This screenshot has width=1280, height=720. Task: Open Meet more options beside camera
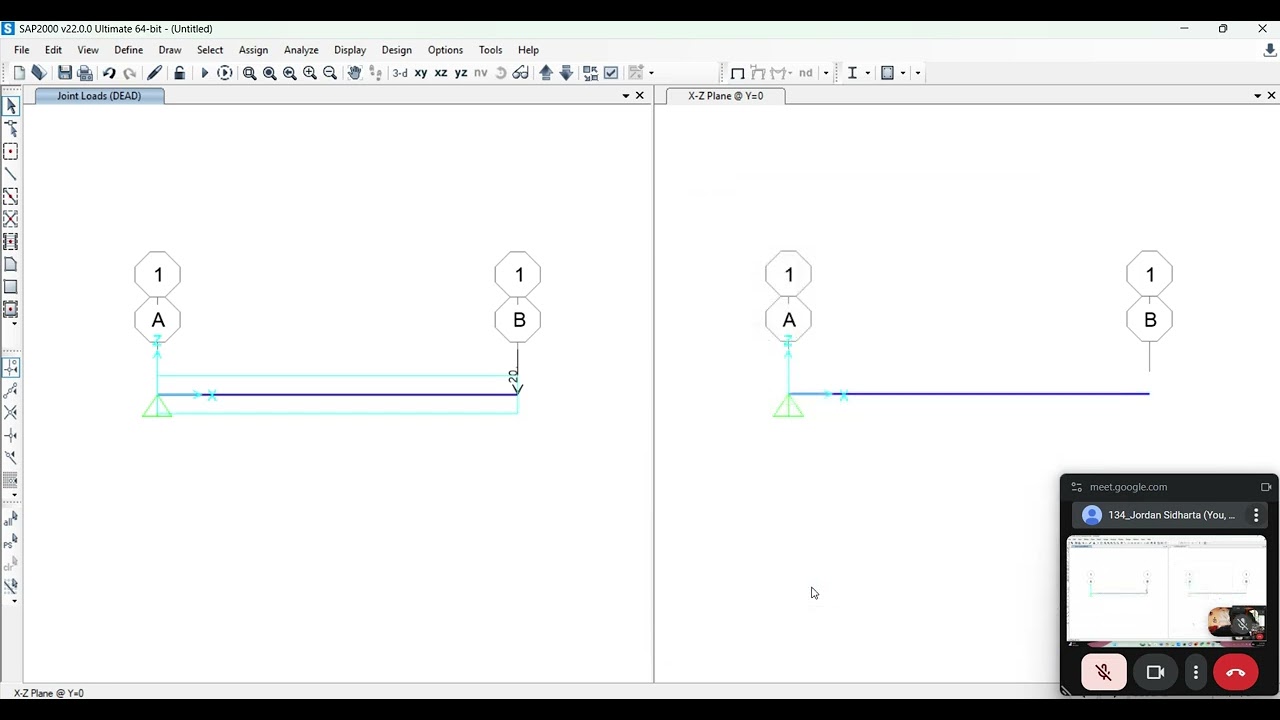[x=1196, y=673]
